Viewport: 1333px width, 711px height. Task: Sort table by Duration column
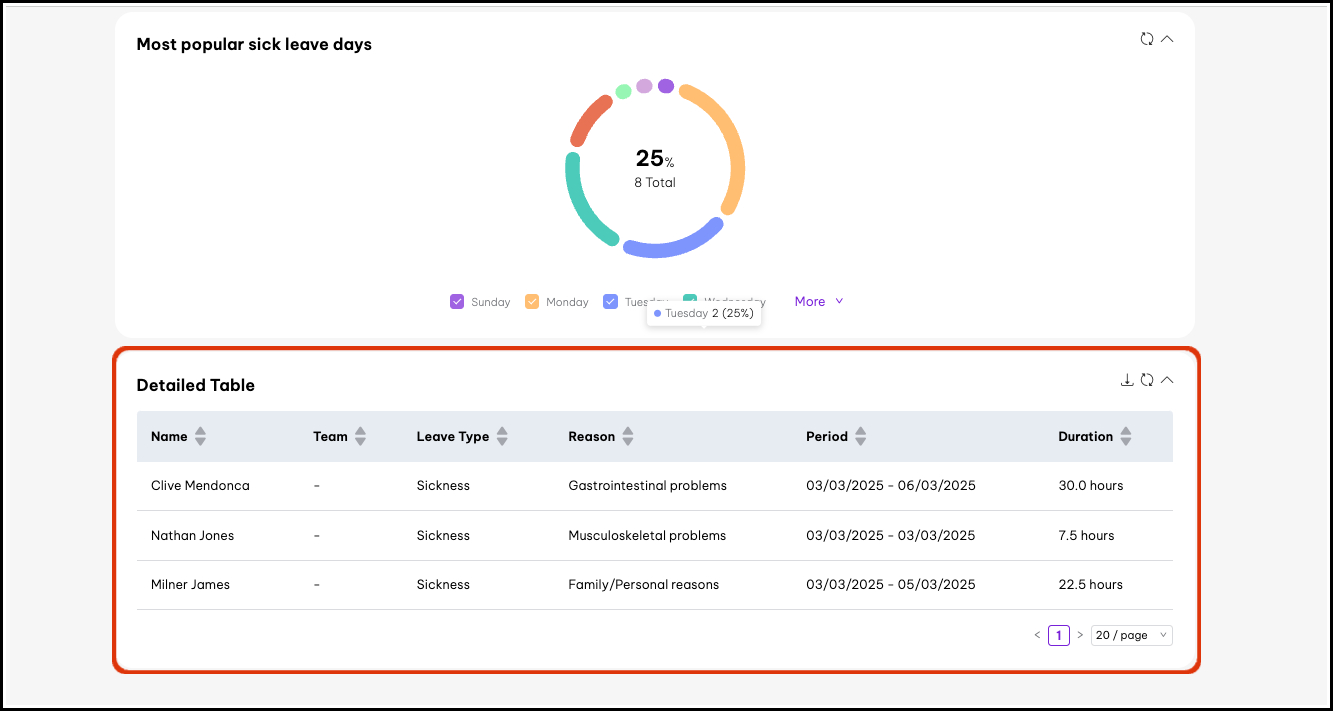[x=1126, y=436]
